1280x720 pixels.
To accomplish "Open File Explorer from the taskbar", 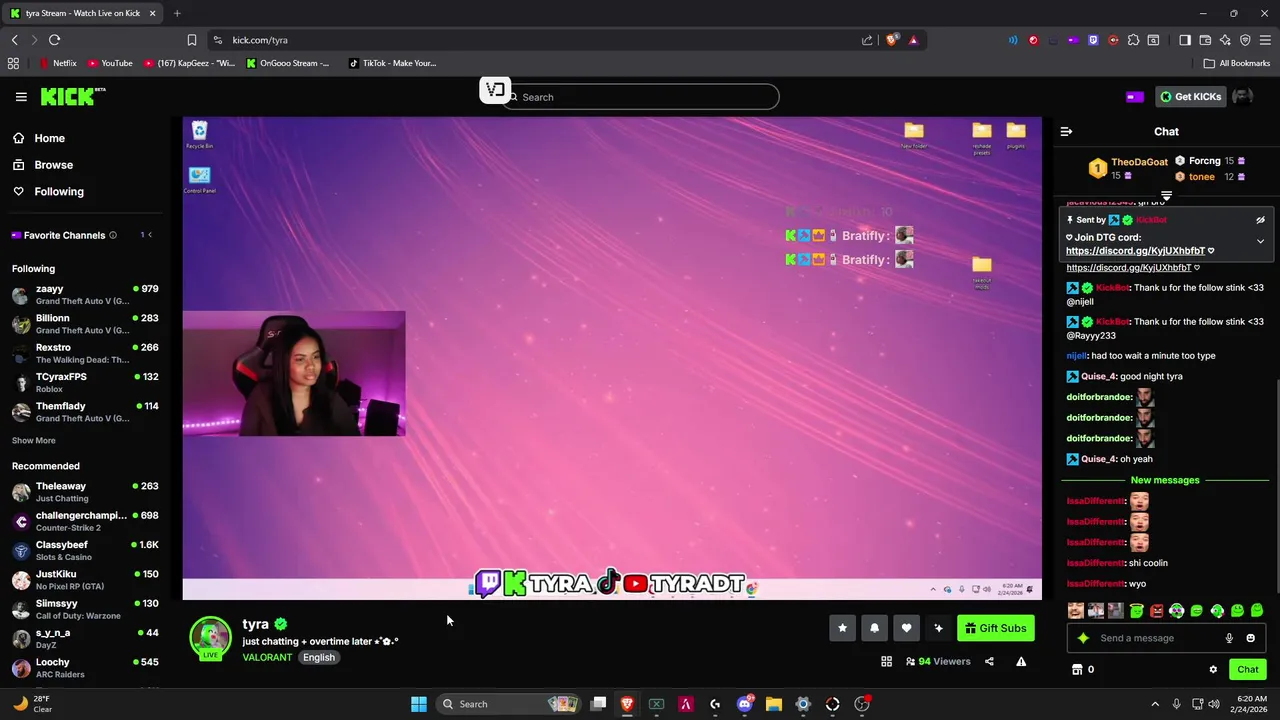I will tap(773, 704).
